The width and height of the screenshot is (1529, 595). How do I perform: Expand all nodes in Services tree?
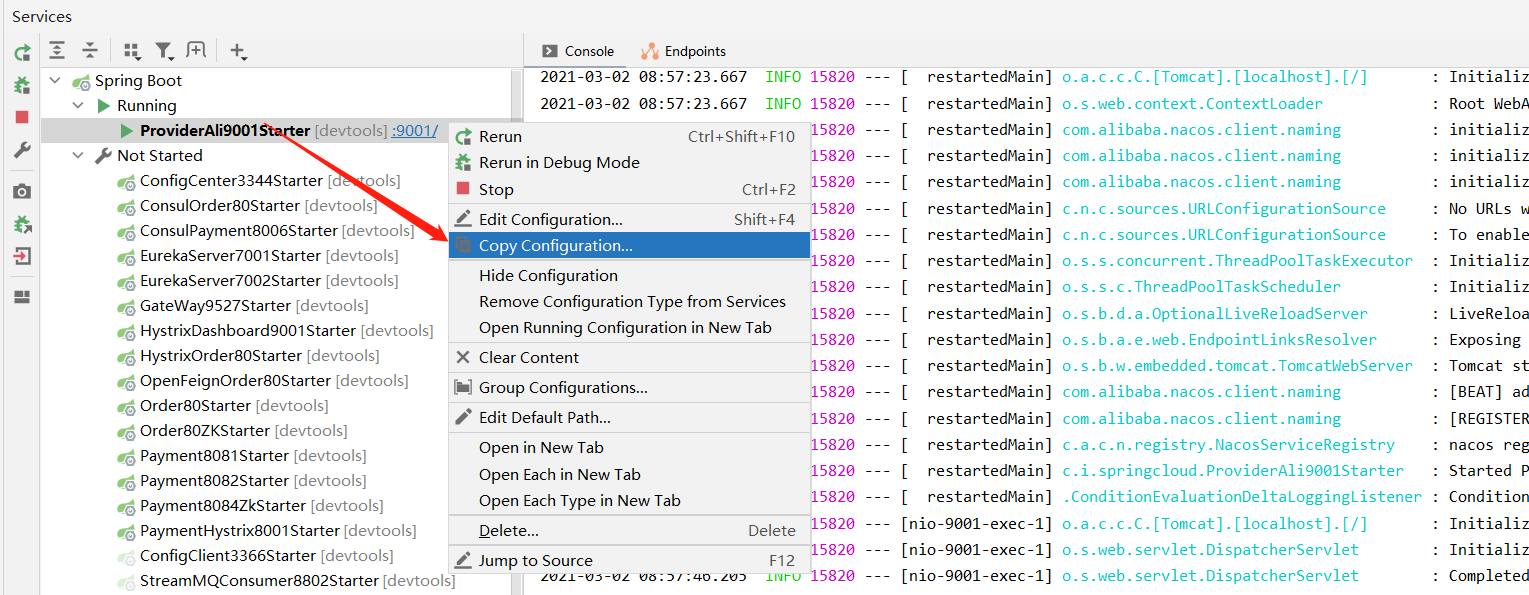click(58, 50)
